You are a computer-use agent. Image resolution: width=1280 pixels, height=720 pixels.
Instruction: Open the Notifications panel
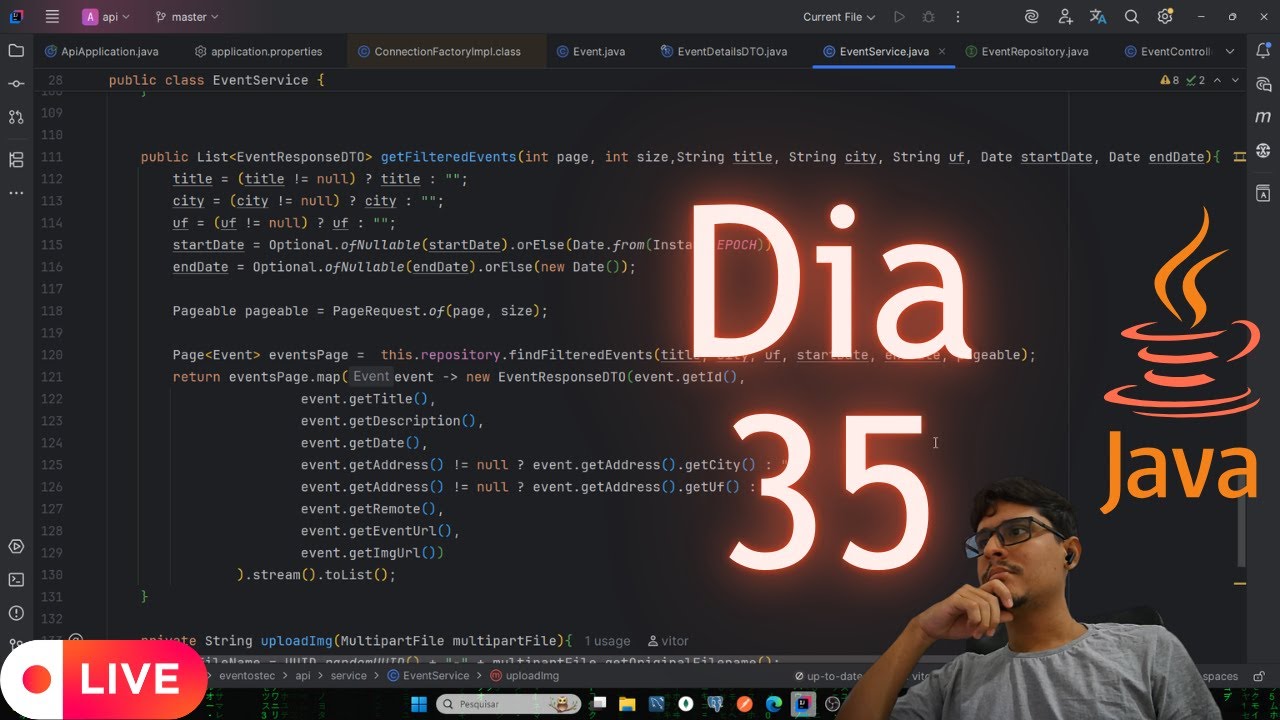1263,51
